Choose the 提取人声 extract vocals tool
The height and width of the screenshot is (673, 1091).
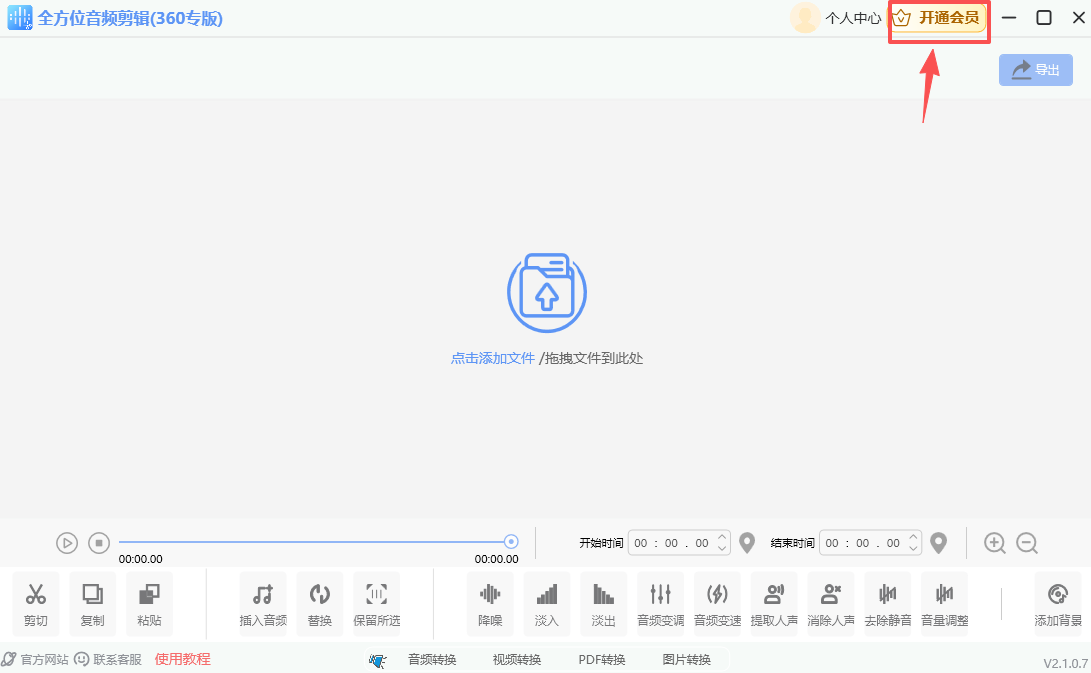(x=774, y=603)
